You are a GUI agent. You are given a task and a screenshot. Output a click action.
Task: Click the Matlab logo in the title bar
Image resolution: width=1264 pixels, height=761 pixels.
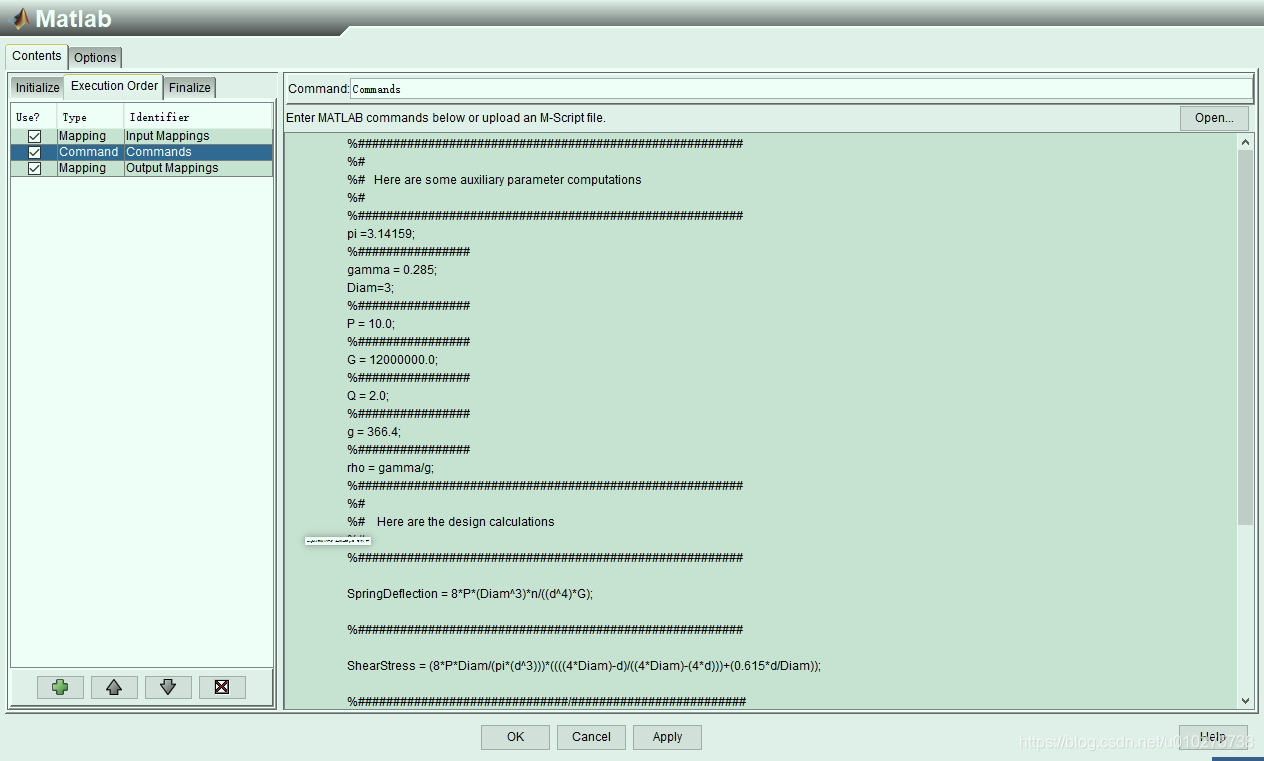(x=20, y=19)
